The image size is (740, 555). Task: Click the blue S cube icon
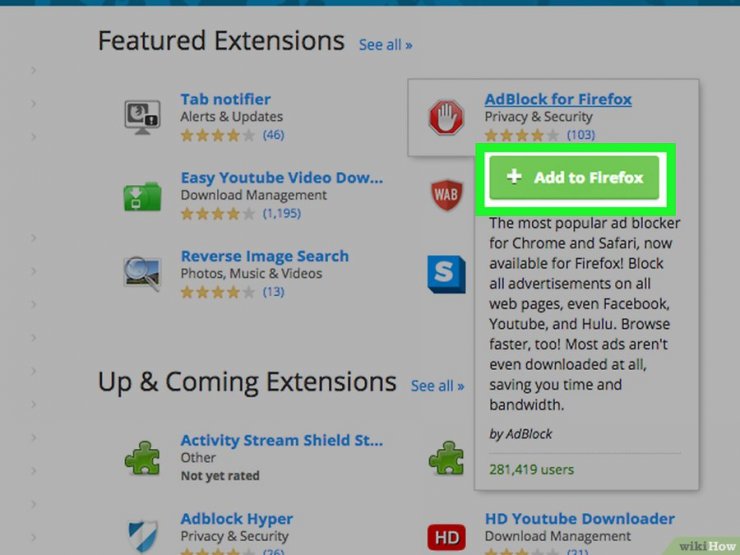click(x=446, y=274)
